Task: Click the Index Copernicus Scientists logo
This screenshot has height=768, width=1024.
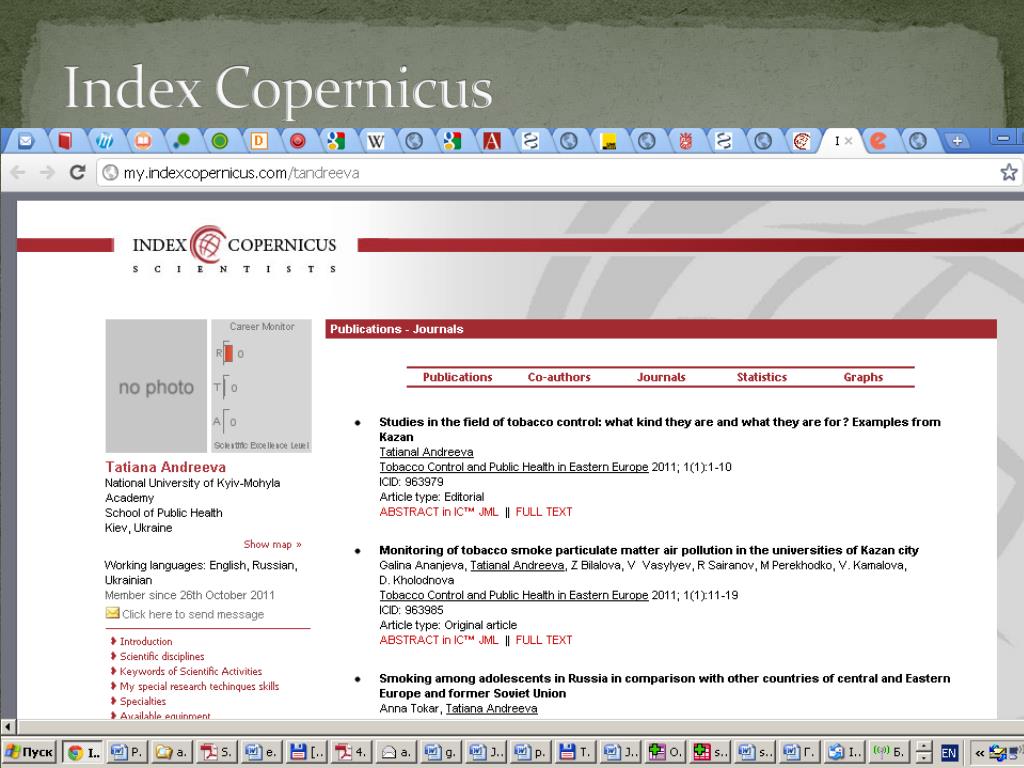Action: point(234,249)
